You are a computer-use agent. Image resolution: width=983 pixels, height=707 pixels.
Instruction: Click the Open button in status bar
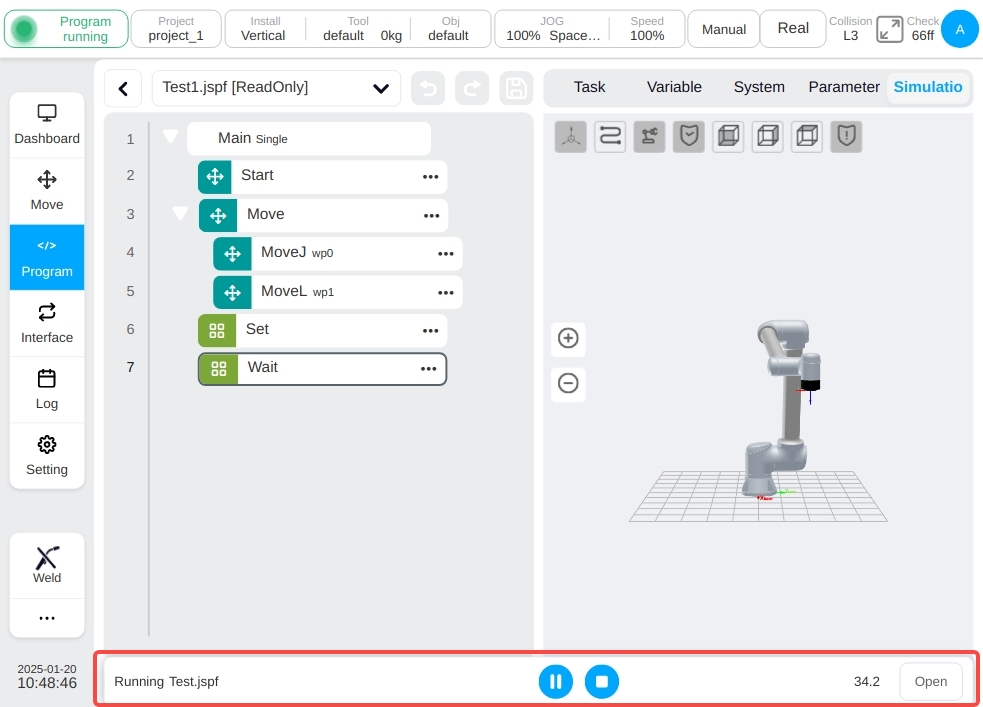point(931,681)
